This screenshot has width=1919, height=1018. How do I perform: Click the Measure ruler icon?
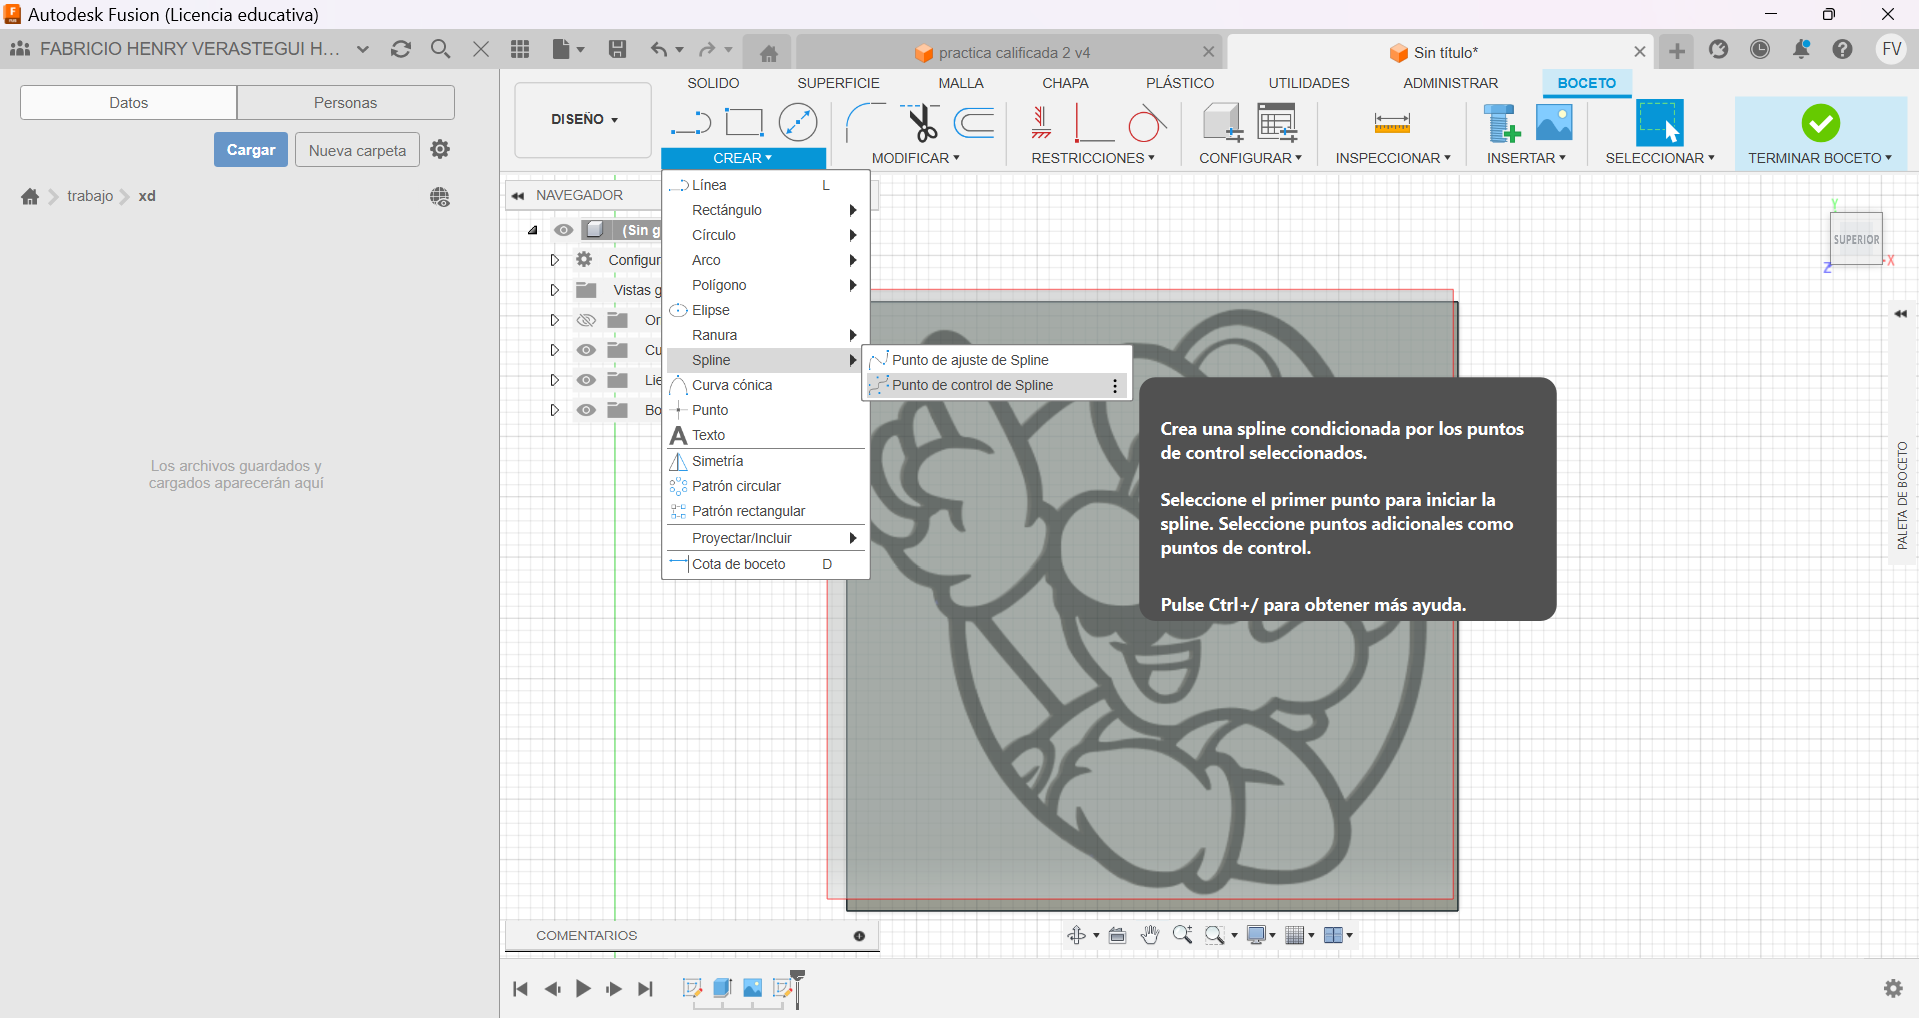click(1392, 123)
